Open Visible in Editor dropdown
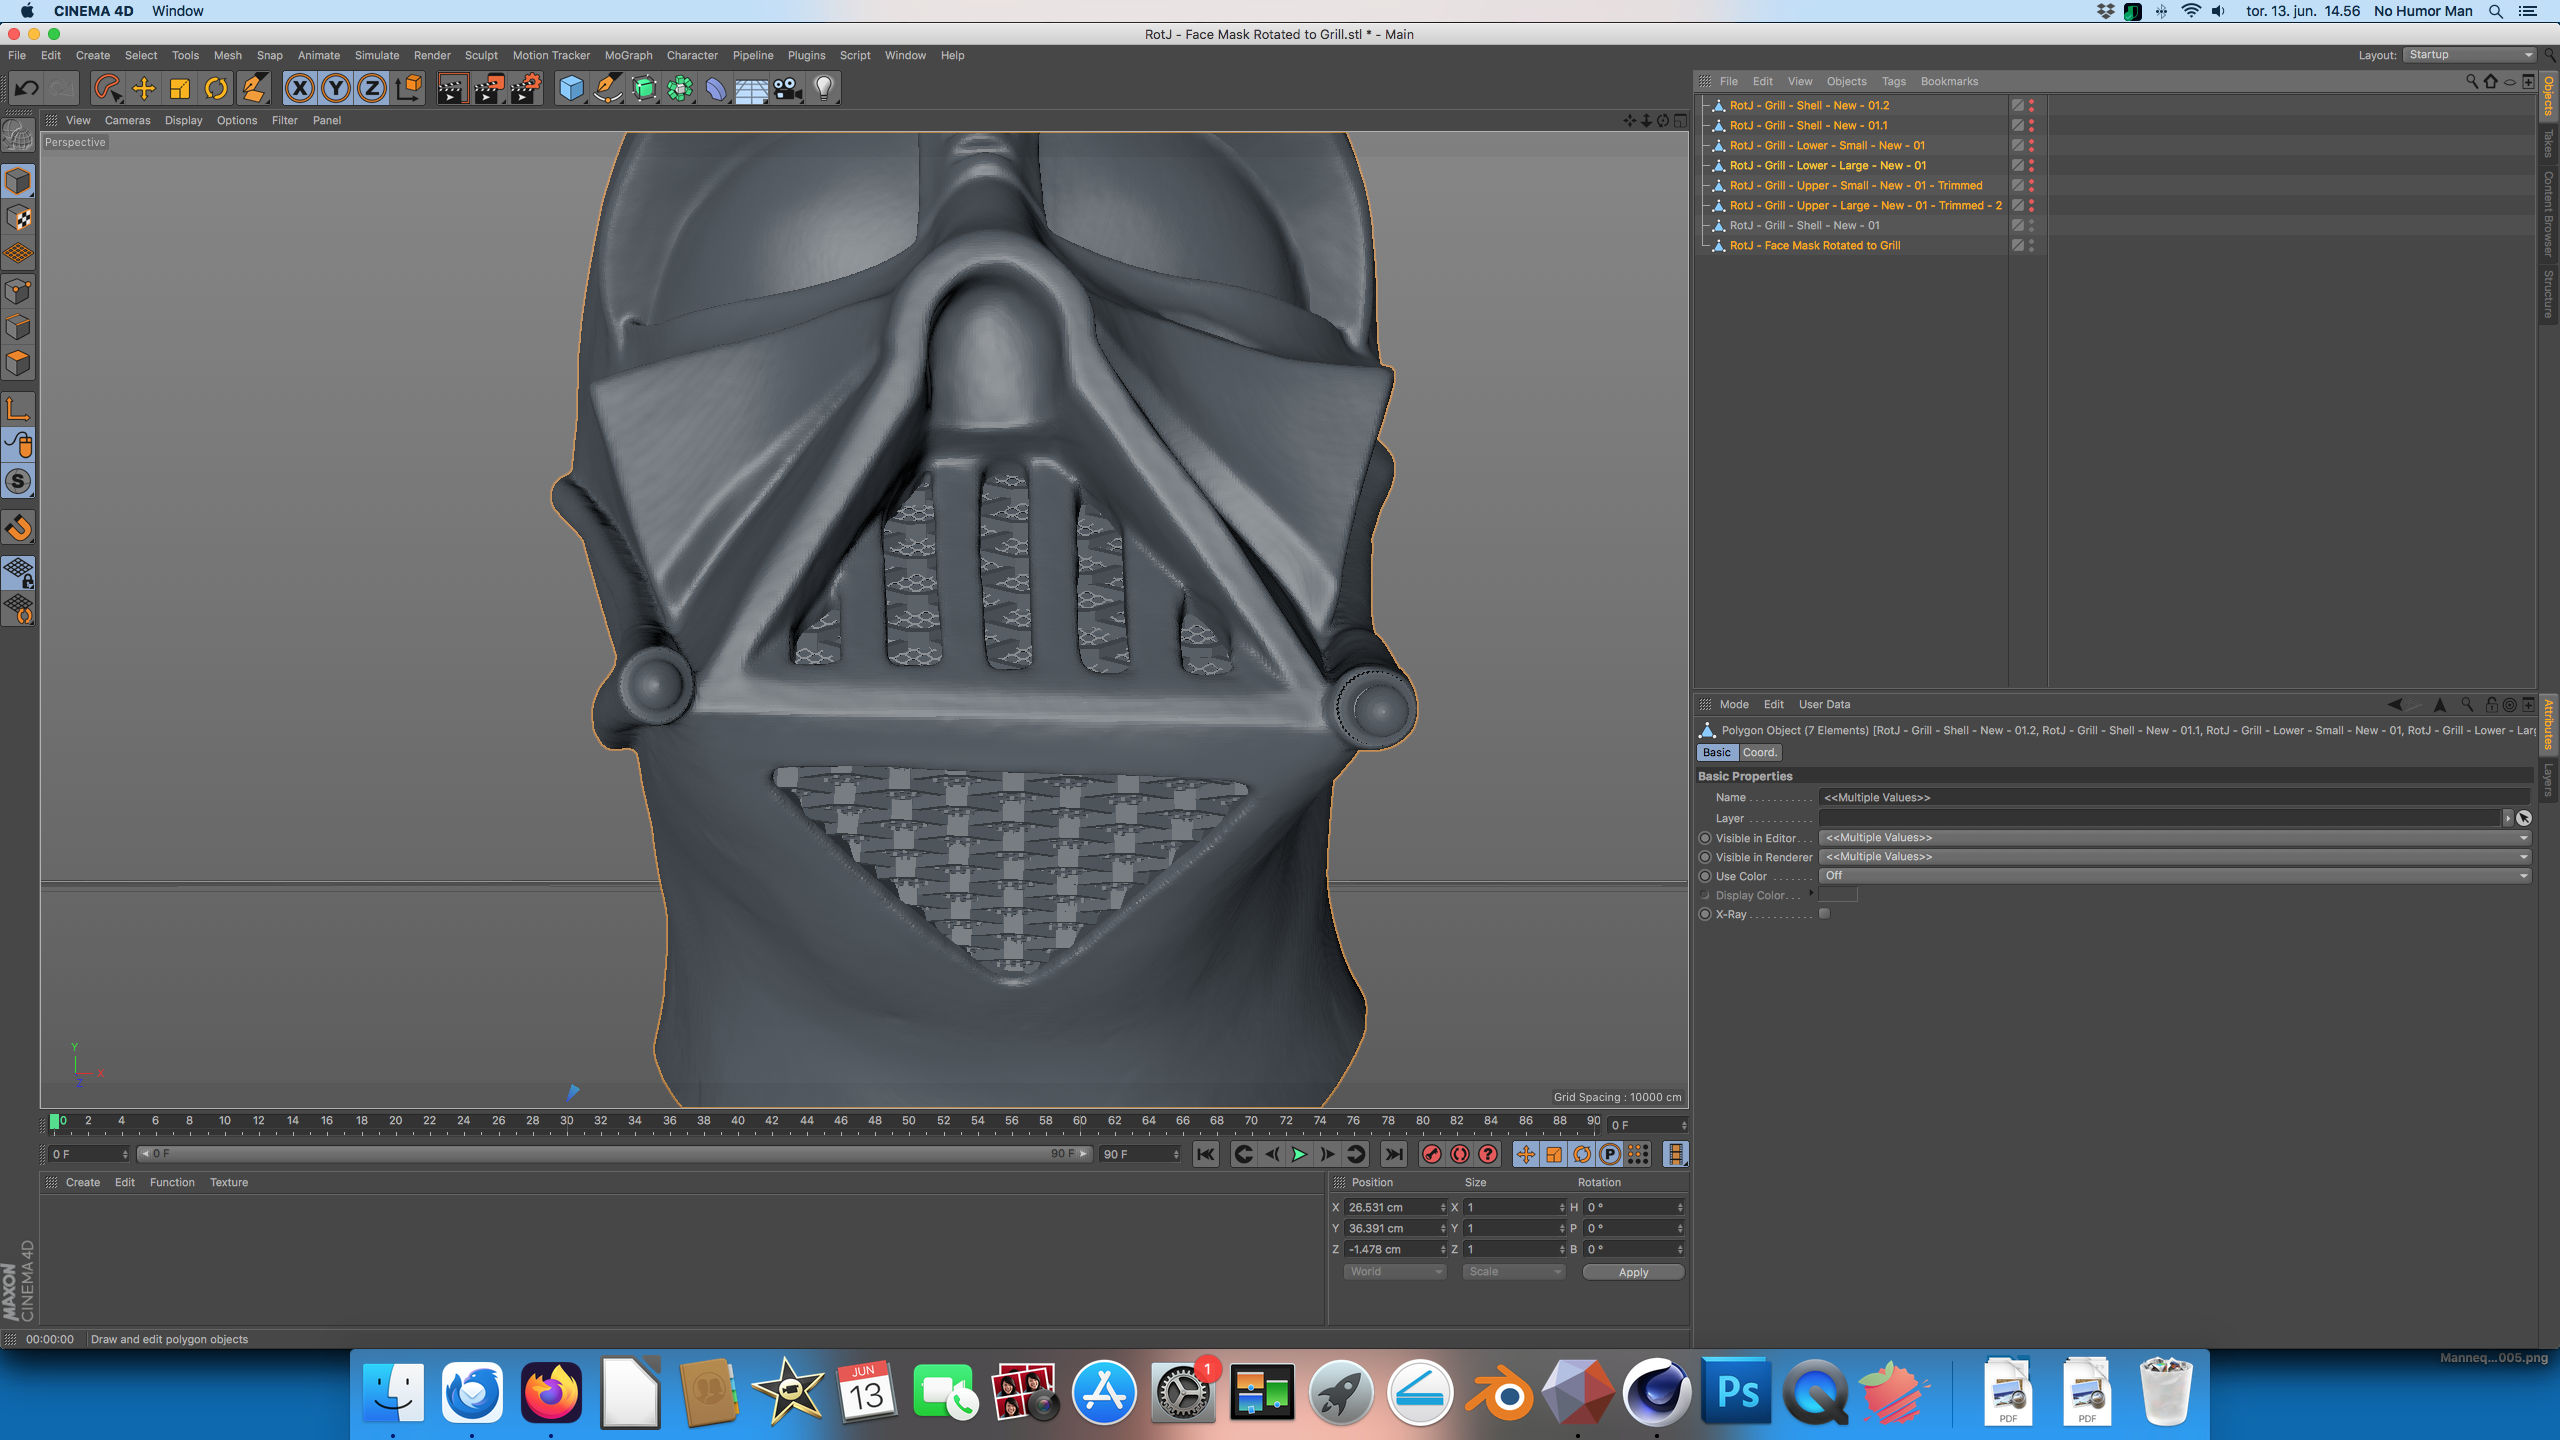2560x1440 pixels. click(x=2175, y=838)
